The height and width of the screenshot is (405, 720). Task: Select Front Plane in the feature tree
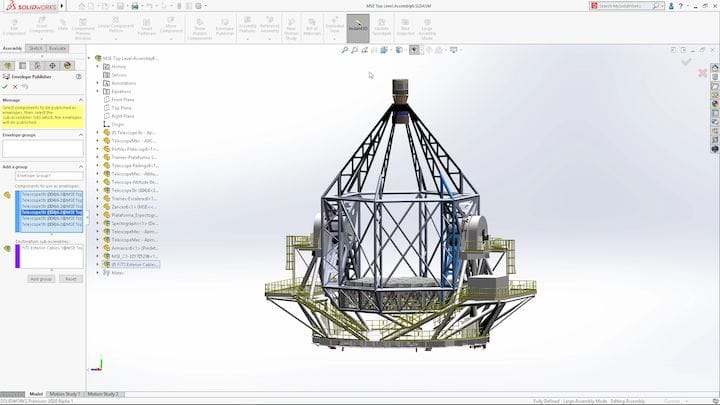(x=123, y=100)
